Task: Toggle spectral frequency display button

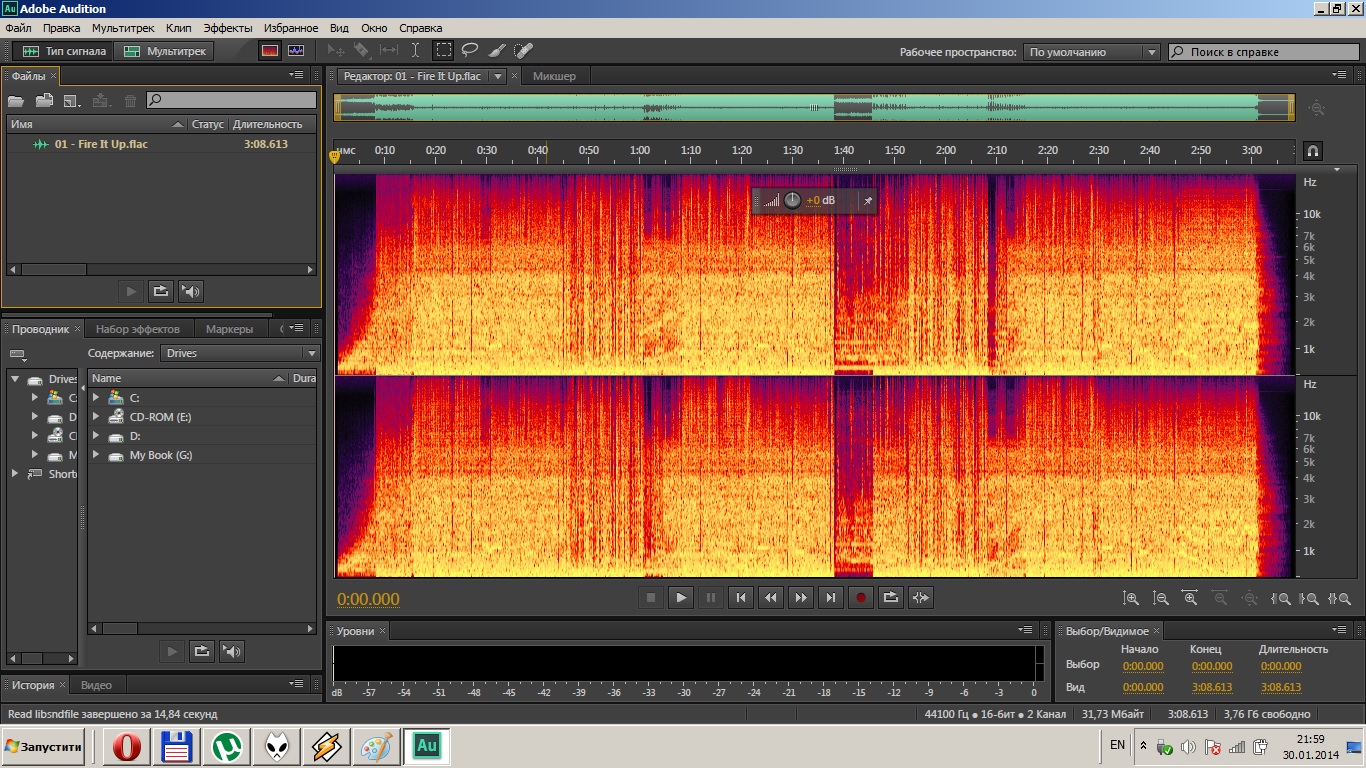Action: (x=270, y=51)
